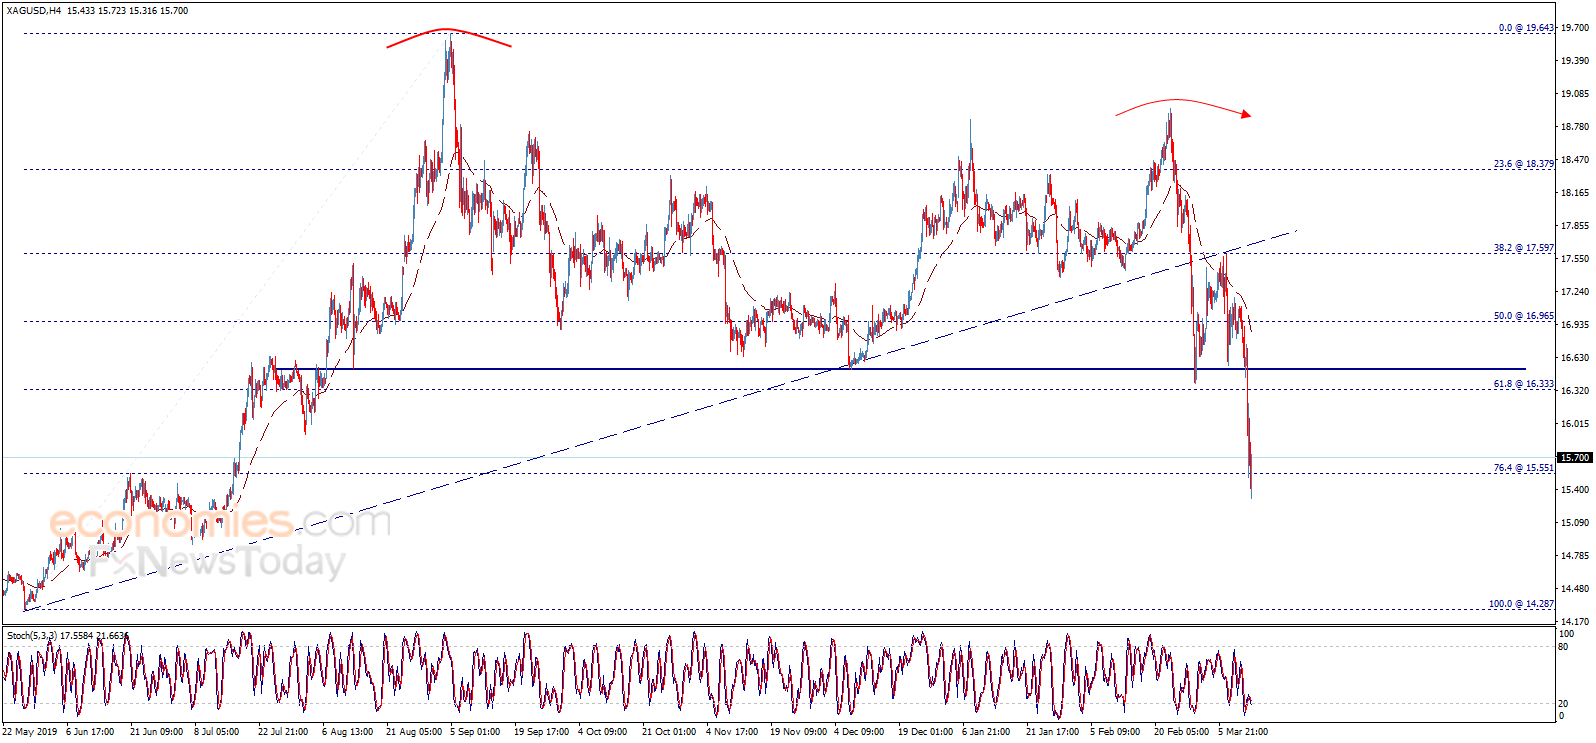The width and height of the screenshot is (1596, 743).
Task: Select the 5 Mar 21:00 time label
Action: coord(1243,732)
